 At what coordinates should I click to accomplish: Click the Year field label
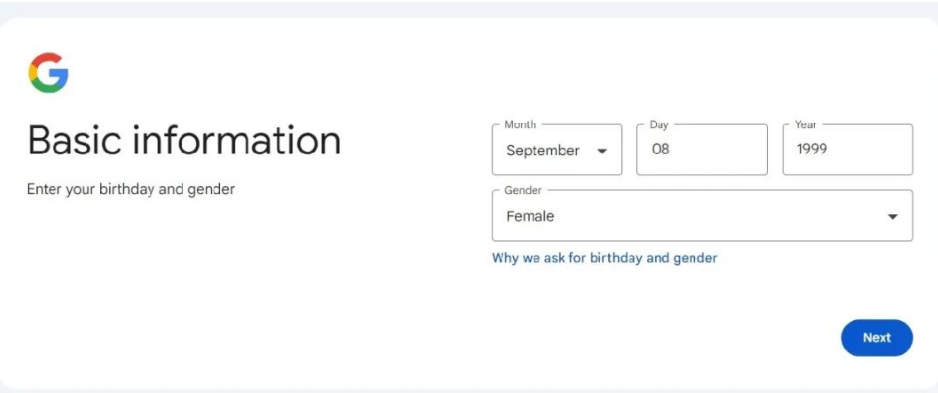coord(805,124)
